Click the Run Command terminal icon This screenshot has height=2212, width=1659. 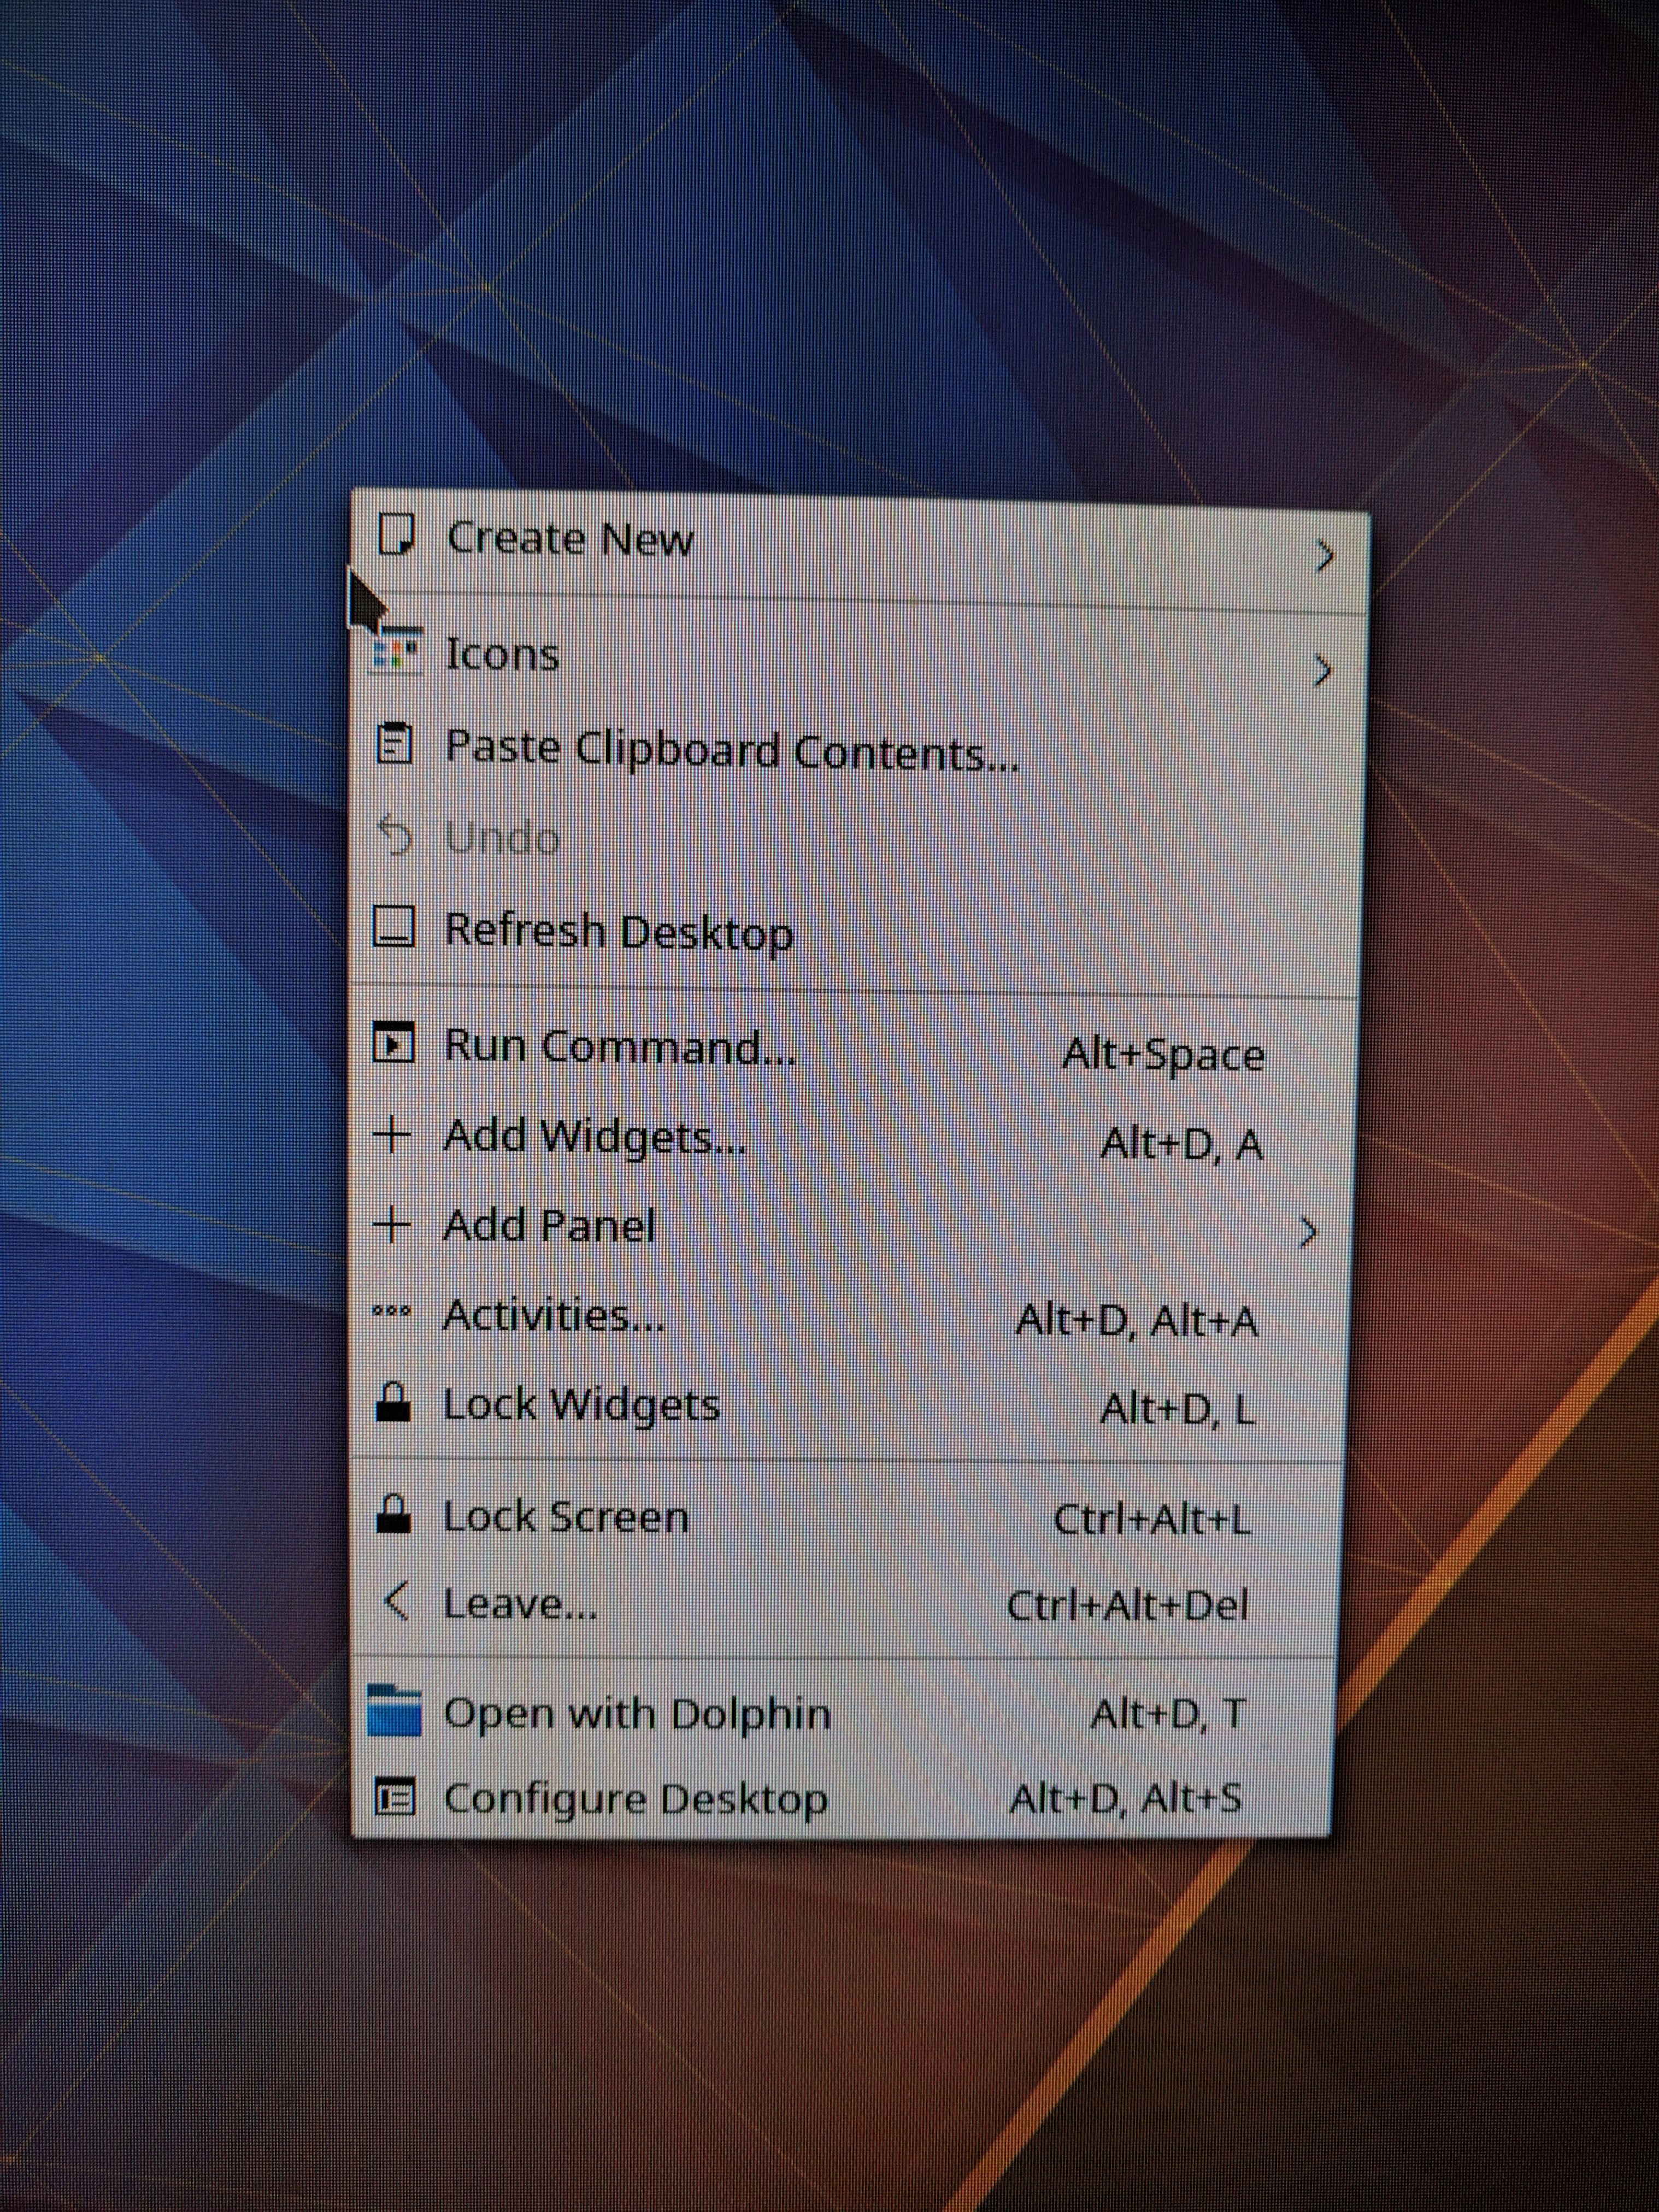click(393, 1043)
